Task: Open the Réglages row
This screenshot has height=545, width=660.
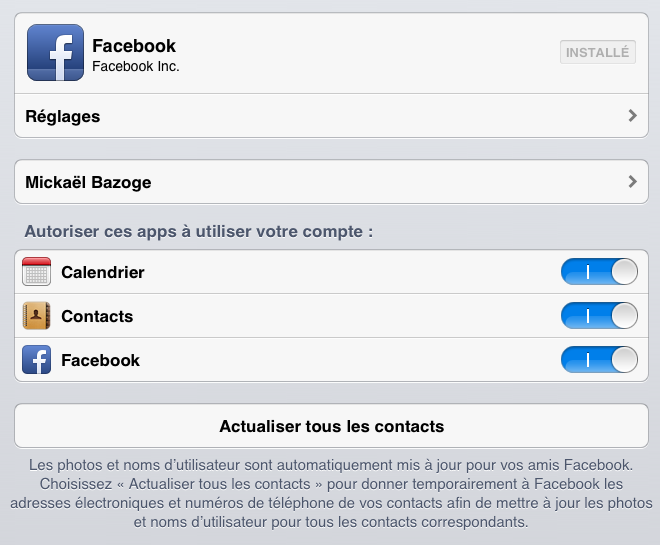Action: tap(331, 116)
